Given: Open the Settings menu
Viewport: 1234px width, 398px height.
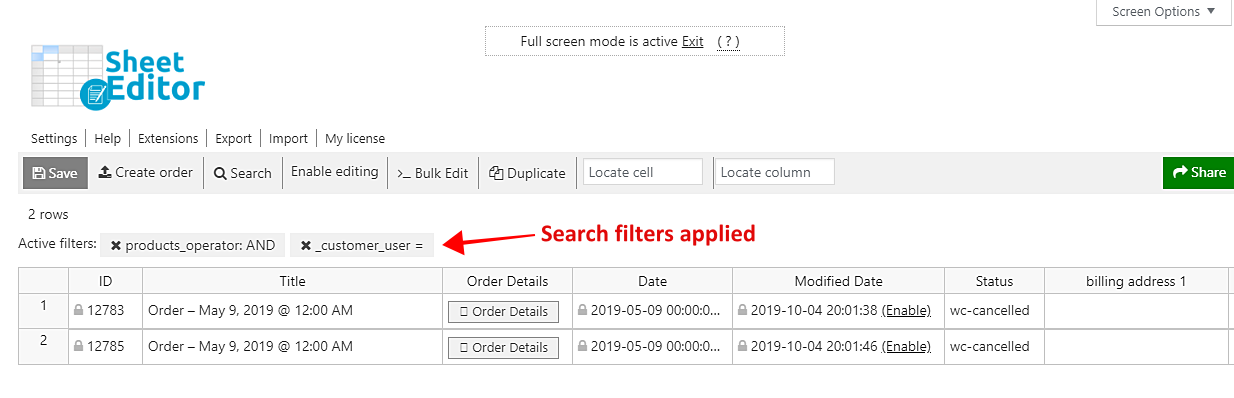Looking at the screenshot, I should pyautogui.click(x=54, y=139).
